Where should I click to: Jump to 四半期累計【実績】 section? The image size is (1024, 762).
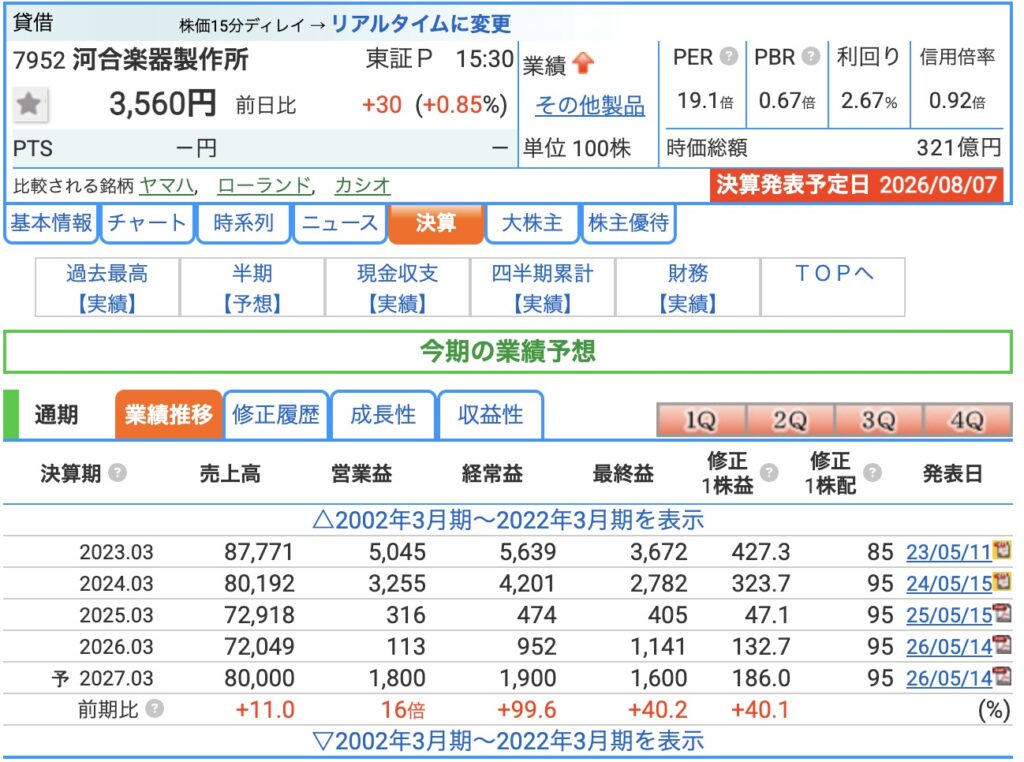[542, 287]
